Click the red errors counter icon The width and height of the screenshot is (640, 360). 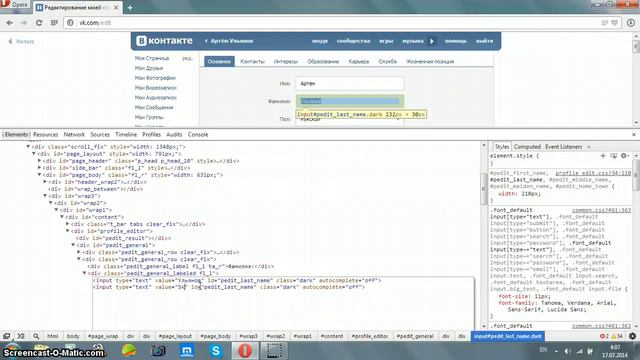(x=604, y=336)
